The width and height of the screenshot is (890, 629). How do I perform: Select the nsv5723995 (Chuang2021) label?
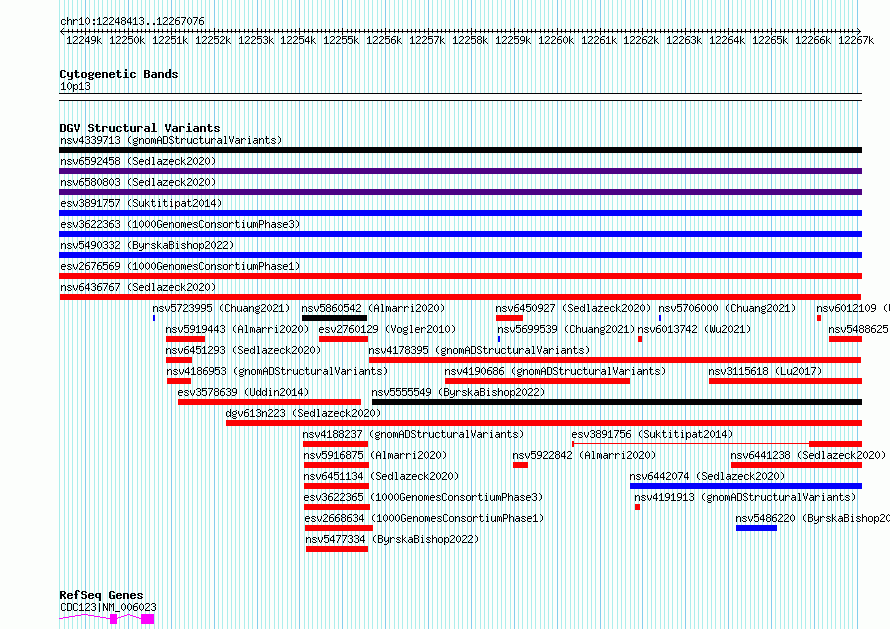click(221, 308)
